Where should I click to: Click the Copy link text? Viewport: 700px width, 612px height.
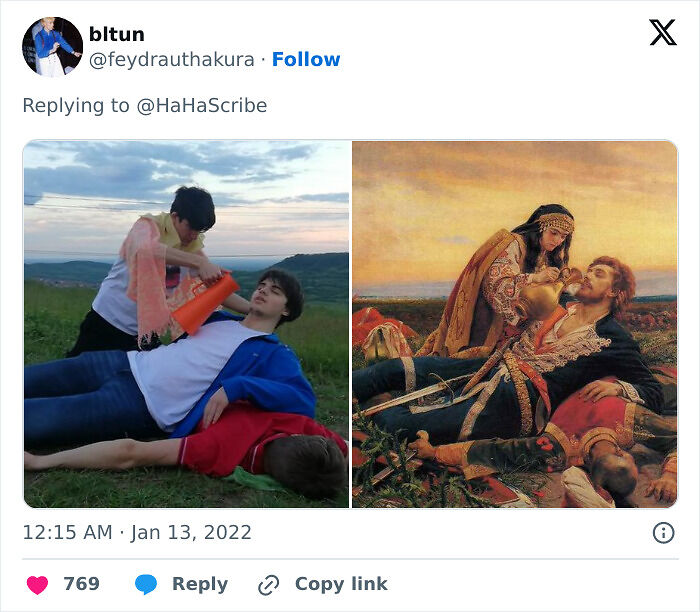point(340,584)
